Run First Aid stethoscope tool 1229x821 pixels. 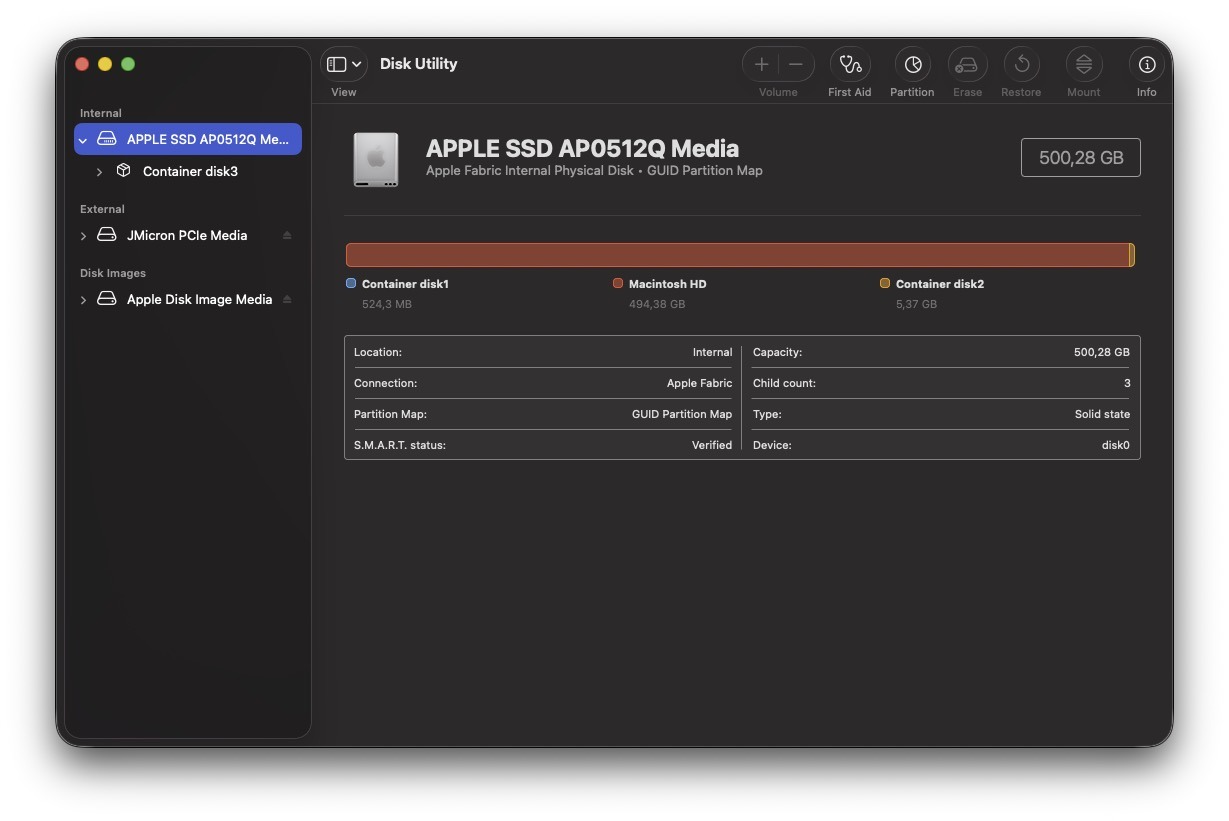point(850,64)
